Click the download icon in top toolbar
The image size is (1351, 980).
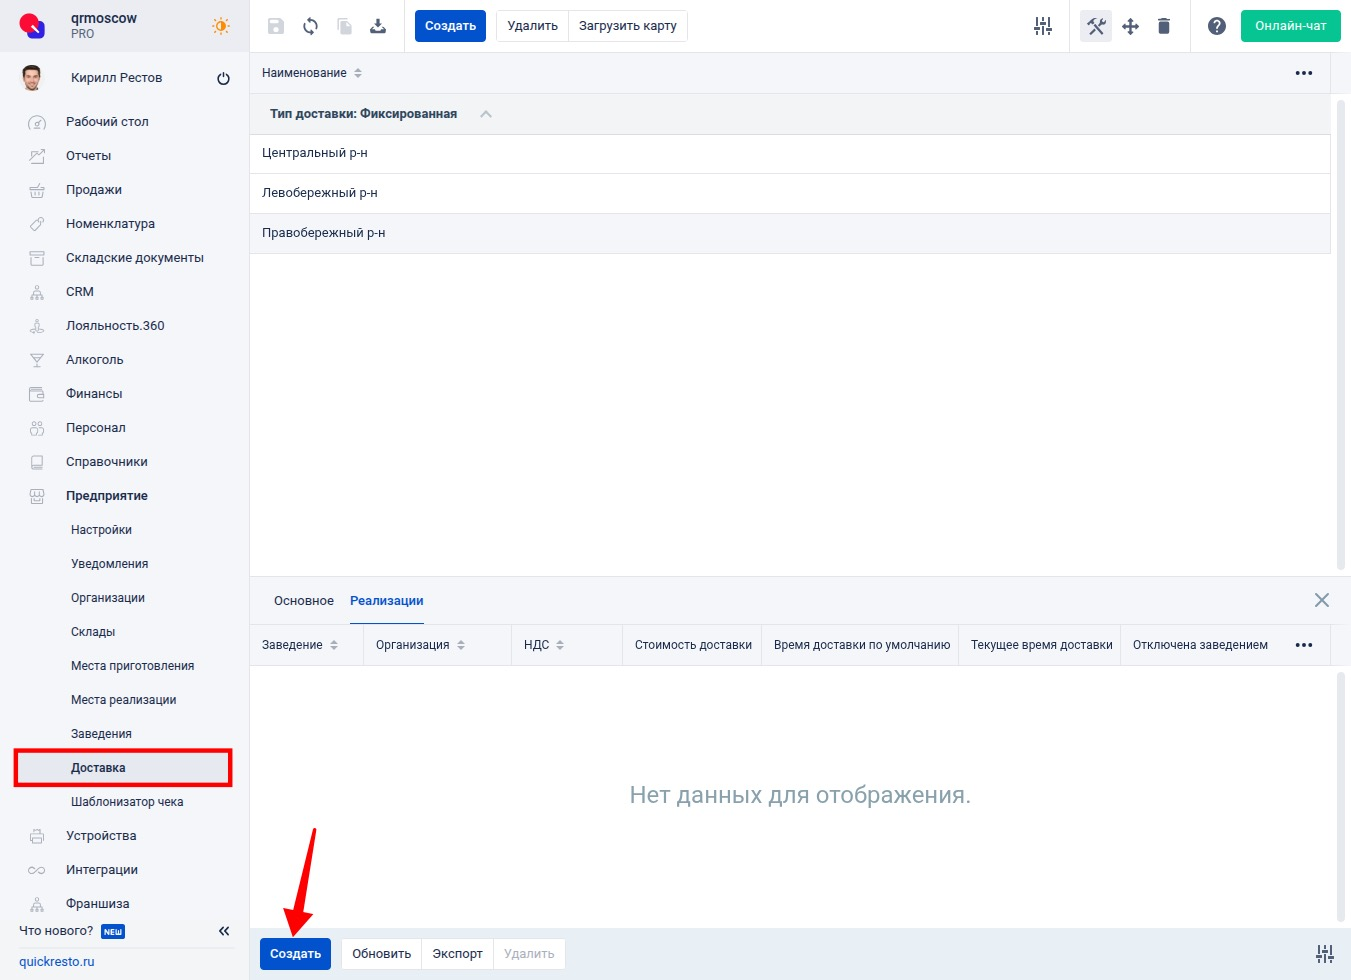(378, 26)
